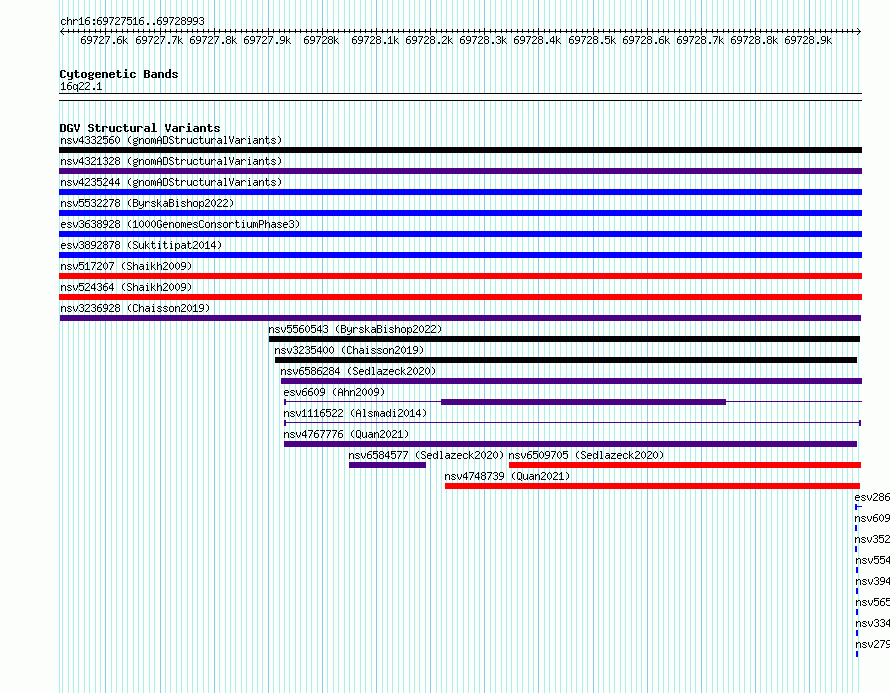This screenshot has width=890, height=693.
Task: Select the 69728.5k ruler tick label
Action: point(592,40)
